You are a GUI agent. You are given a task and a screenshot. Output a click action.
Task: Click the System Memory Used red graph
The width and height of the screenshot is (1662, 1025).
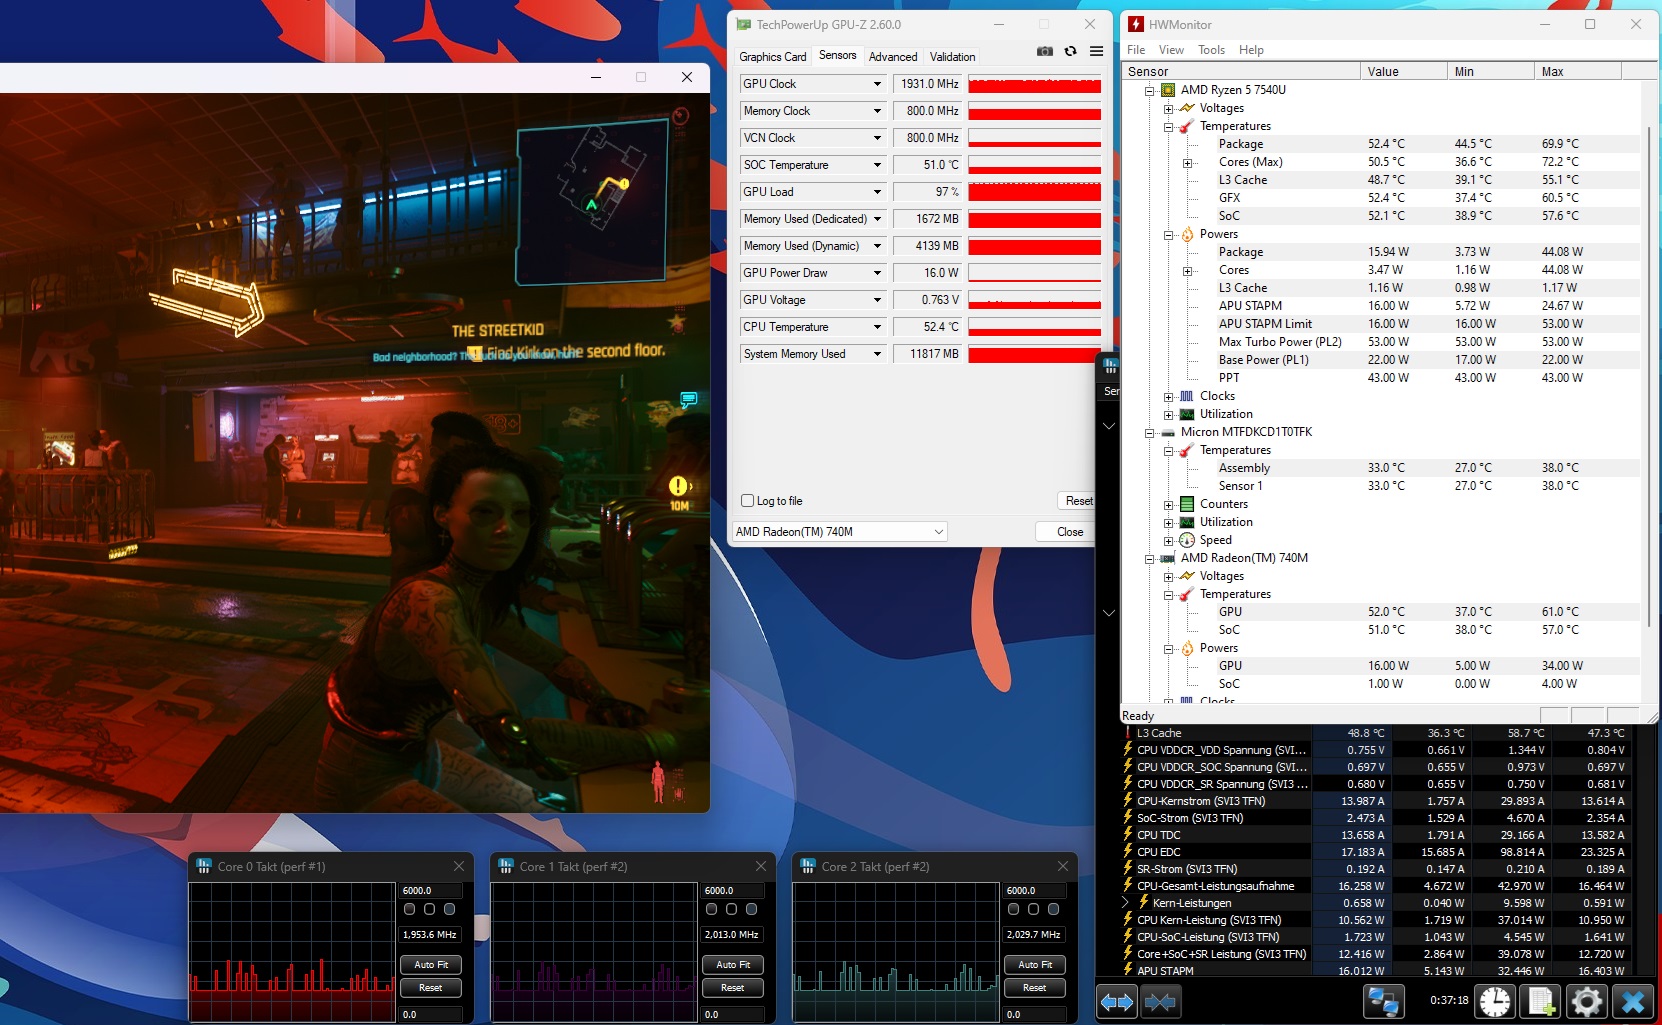pos(1034,354)
